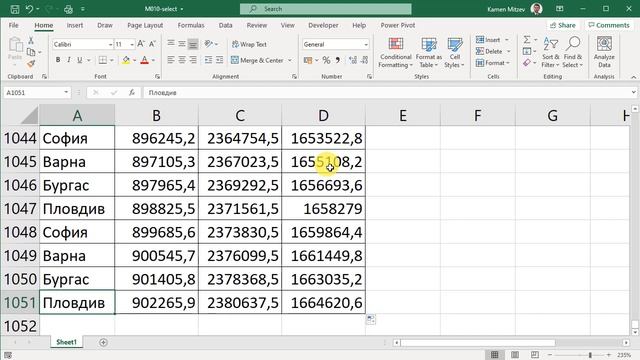Collapse the ribbon with the chevron
The width and height of the screenshot is (640, 360).
click(x=633, y=77)
